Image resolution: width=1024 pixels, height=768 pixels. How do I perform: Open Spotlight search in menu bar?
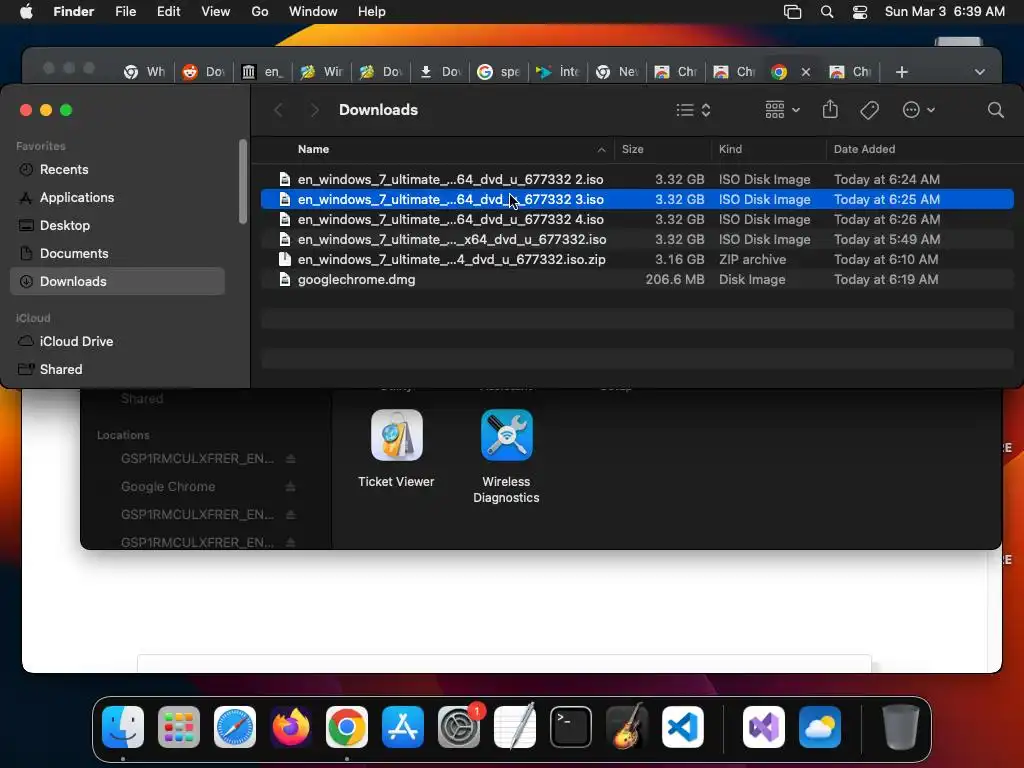point(827,12)
